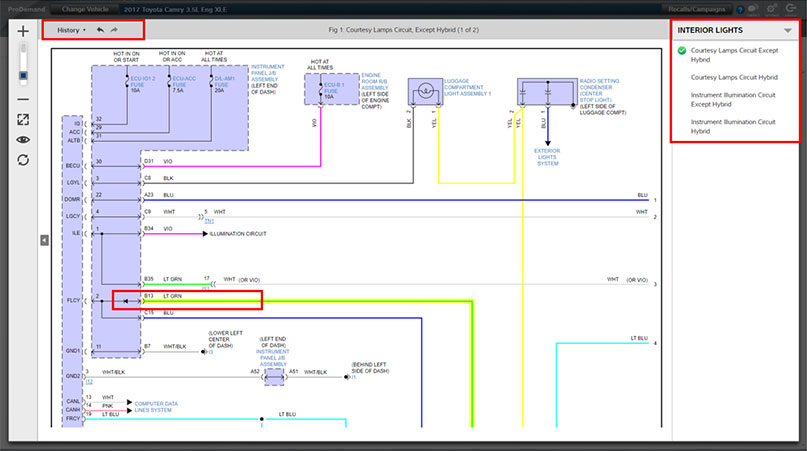
Task: Click the DOMR terminal label
Action: point(72,199)
